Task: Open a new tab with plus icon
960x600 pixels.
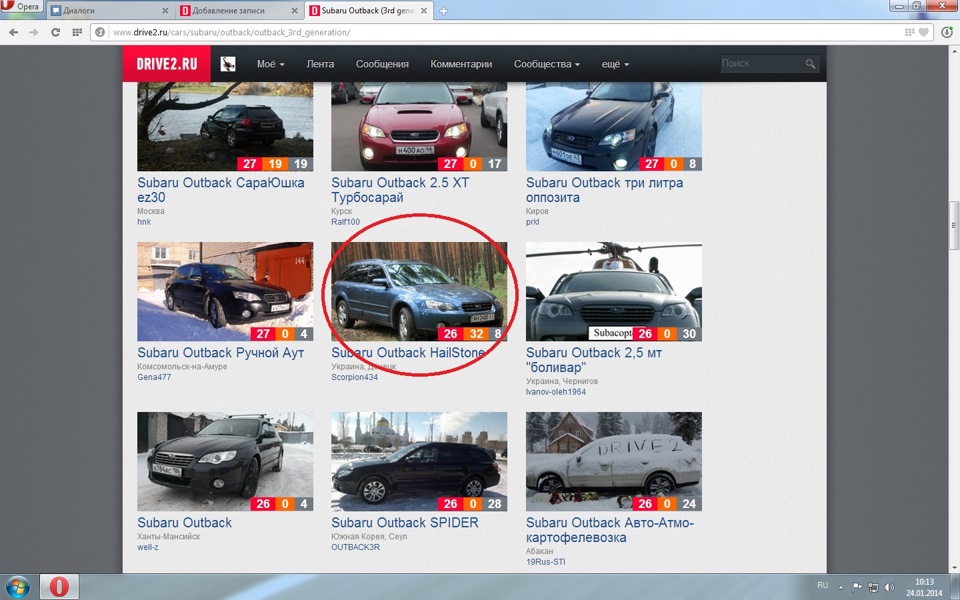Action: point(443,10)
